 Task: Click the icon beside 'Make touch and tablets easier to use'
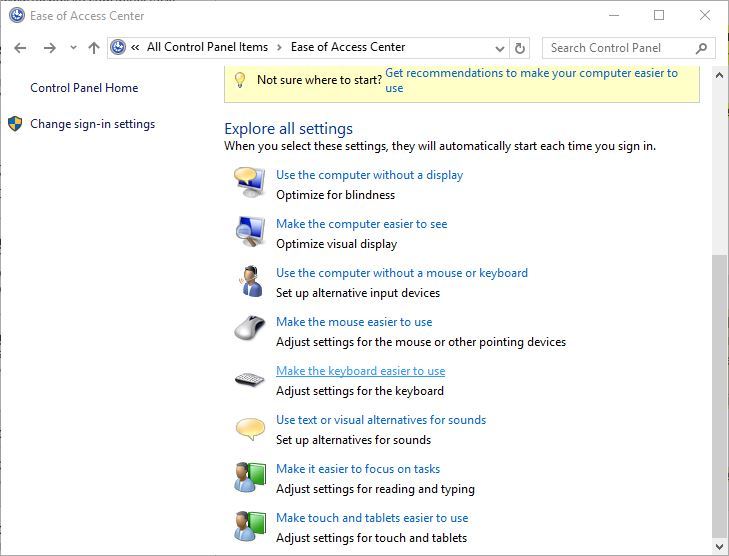[249, 526]
